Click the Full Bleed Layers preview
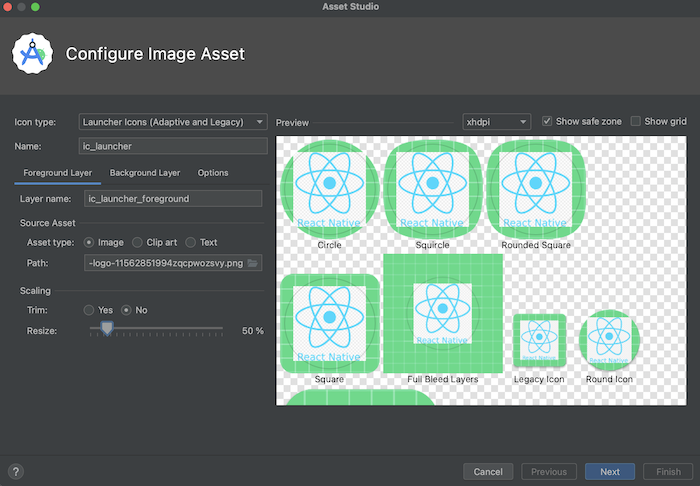 pos(443,313)
